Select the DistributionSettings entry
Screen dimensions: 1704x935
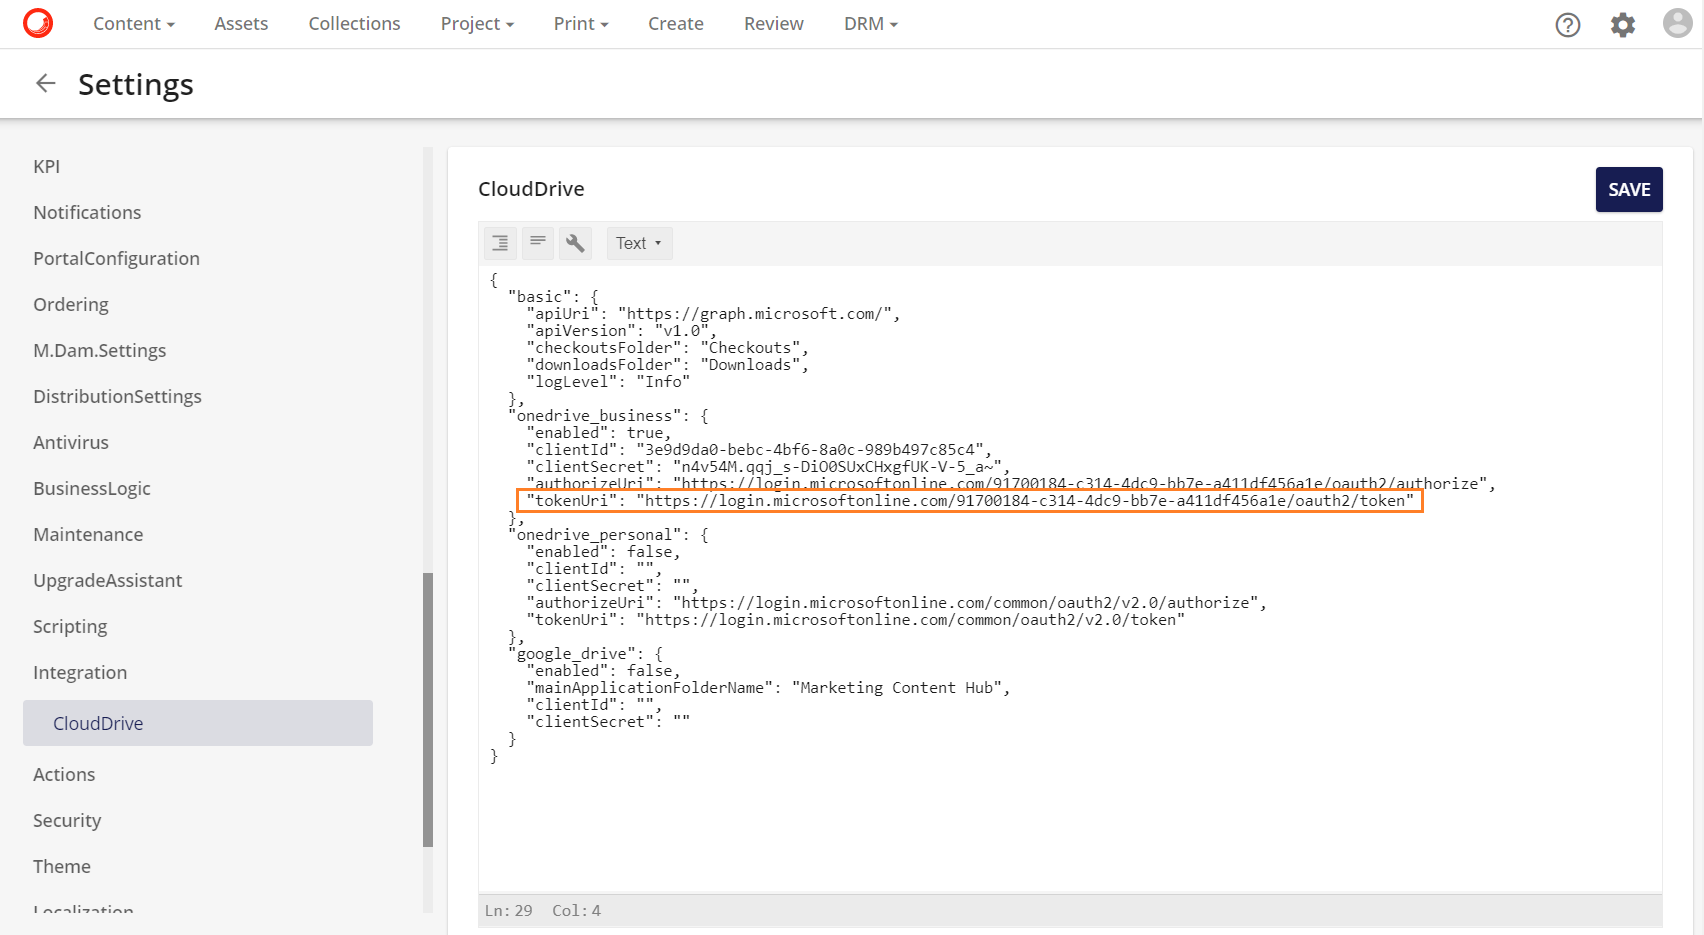[117, 396]
